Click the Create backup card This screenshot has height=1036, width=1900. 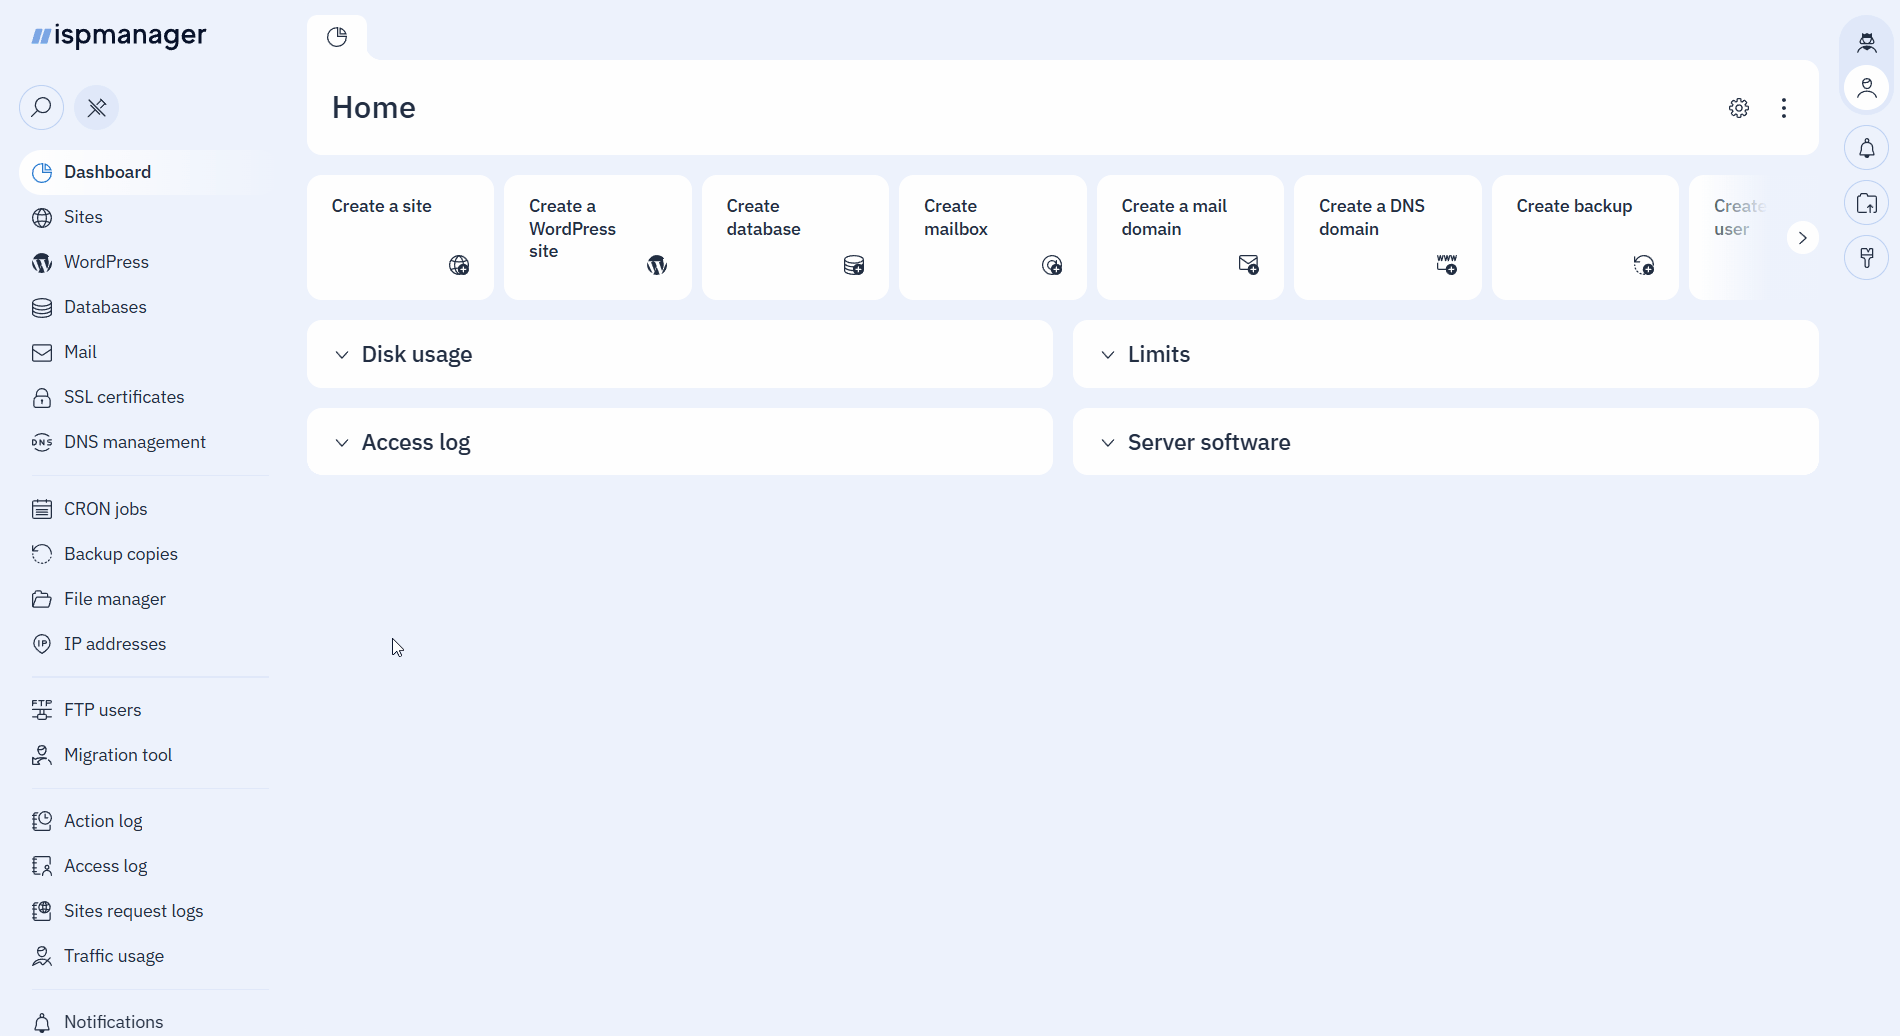click(x=1584, y=237)
